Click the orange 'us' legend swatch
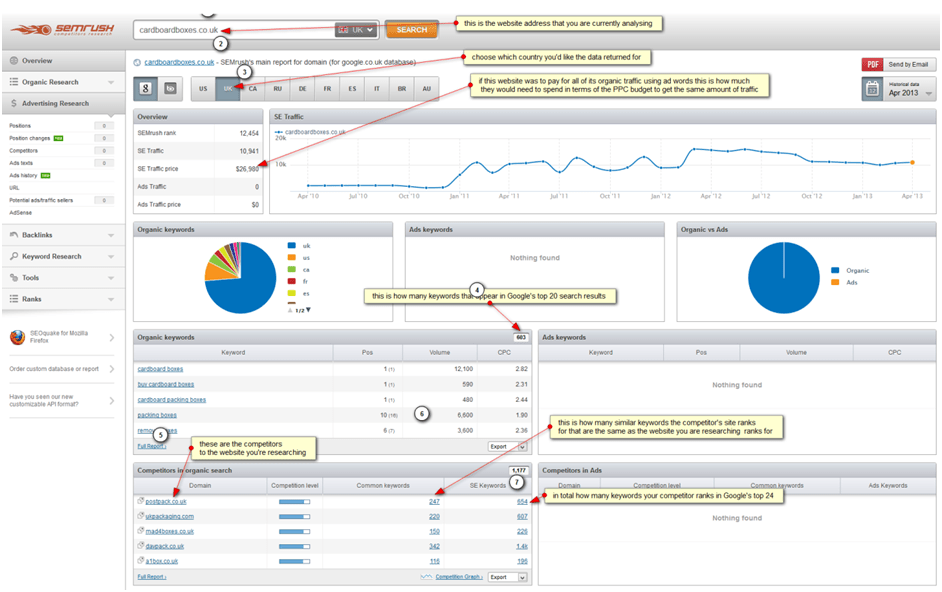The height and width of the screenshot is (592, 942). click(x=291, y=257)
